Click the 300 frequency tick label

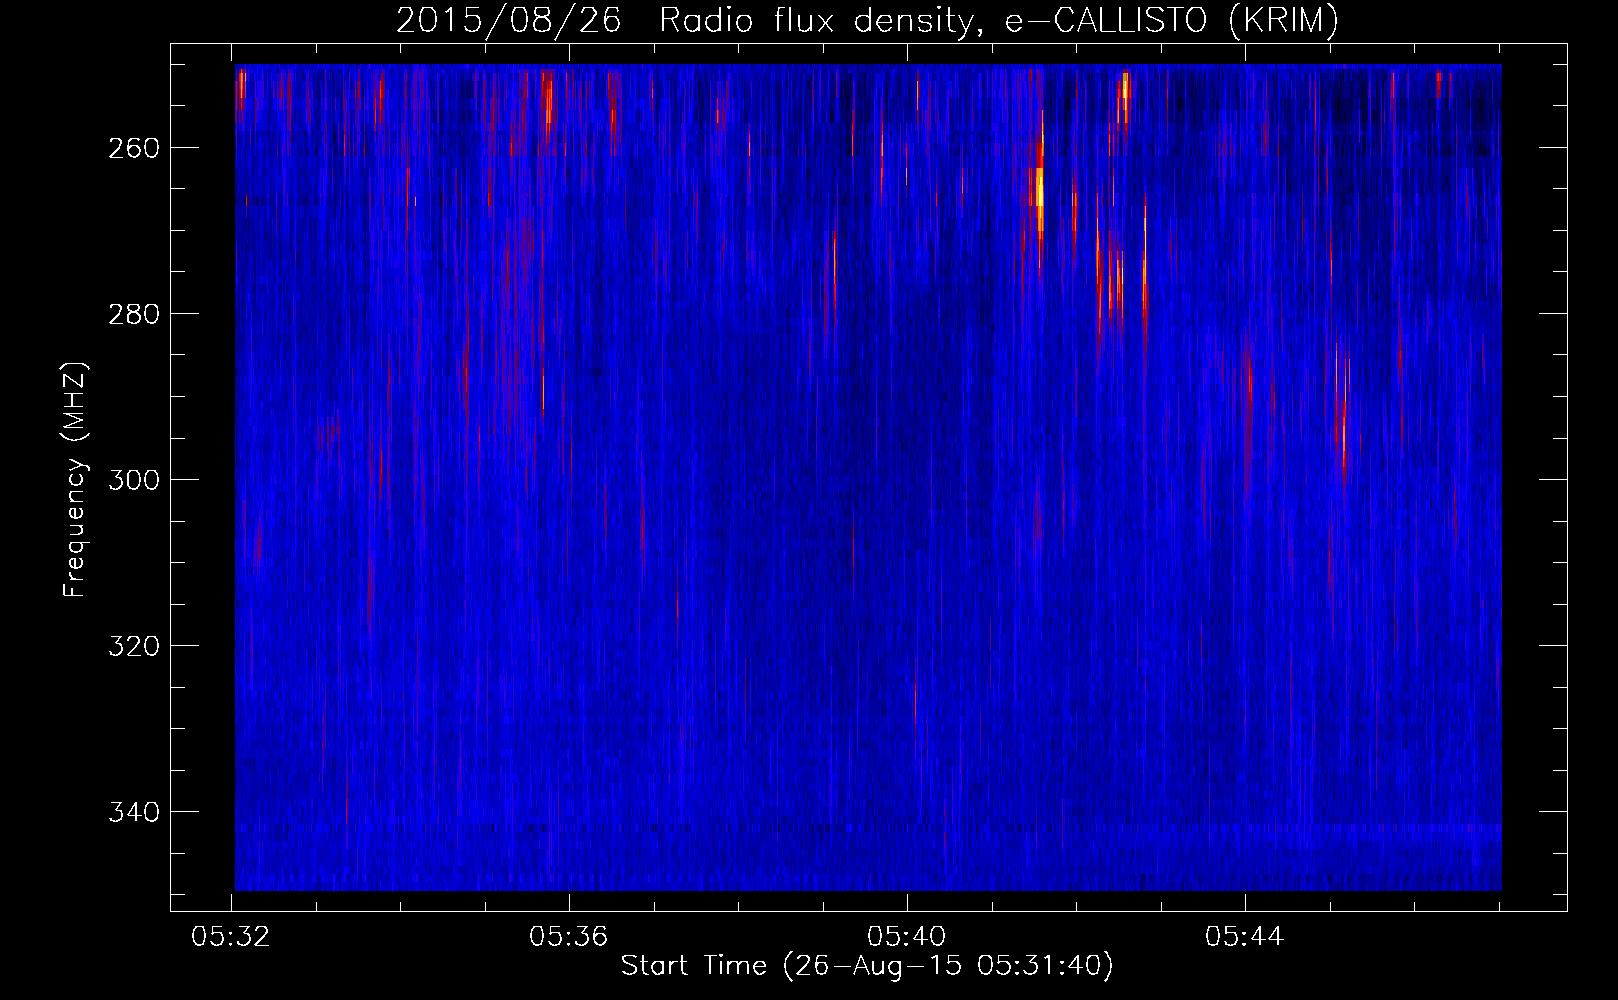pyautogui.click(x=134, y=480)
